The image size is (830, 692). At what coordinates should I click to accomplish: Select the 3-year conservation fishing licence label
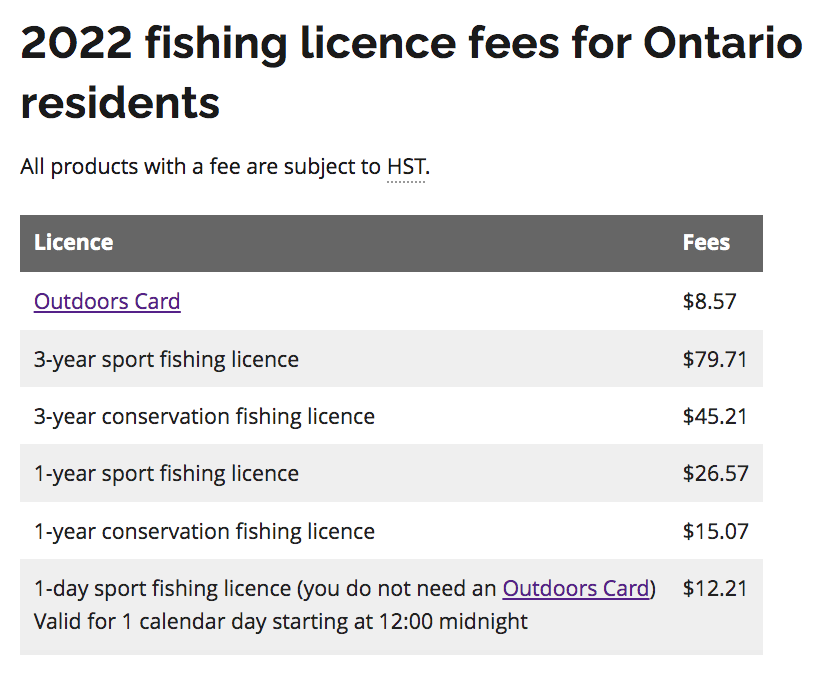[204, 416]
